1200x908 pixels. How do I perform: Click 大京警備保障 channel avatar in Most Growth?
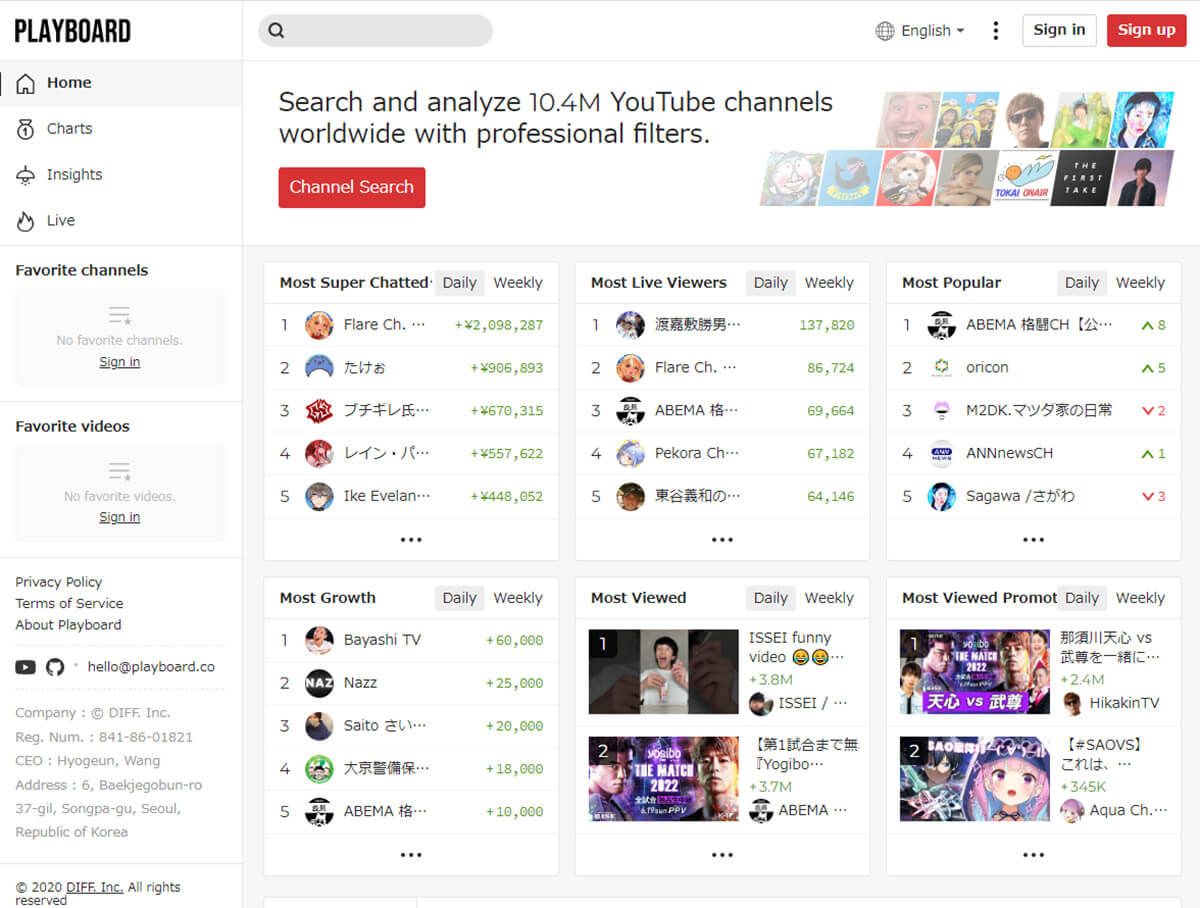point(319,768)
